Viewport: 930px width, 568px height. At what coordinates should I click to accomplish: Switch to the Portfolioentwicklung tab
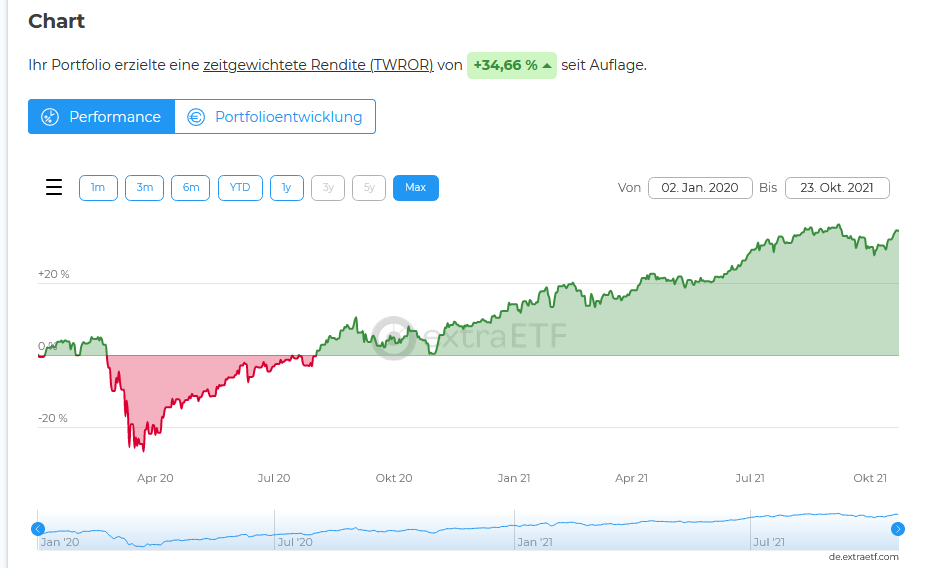tap(275, 117)
